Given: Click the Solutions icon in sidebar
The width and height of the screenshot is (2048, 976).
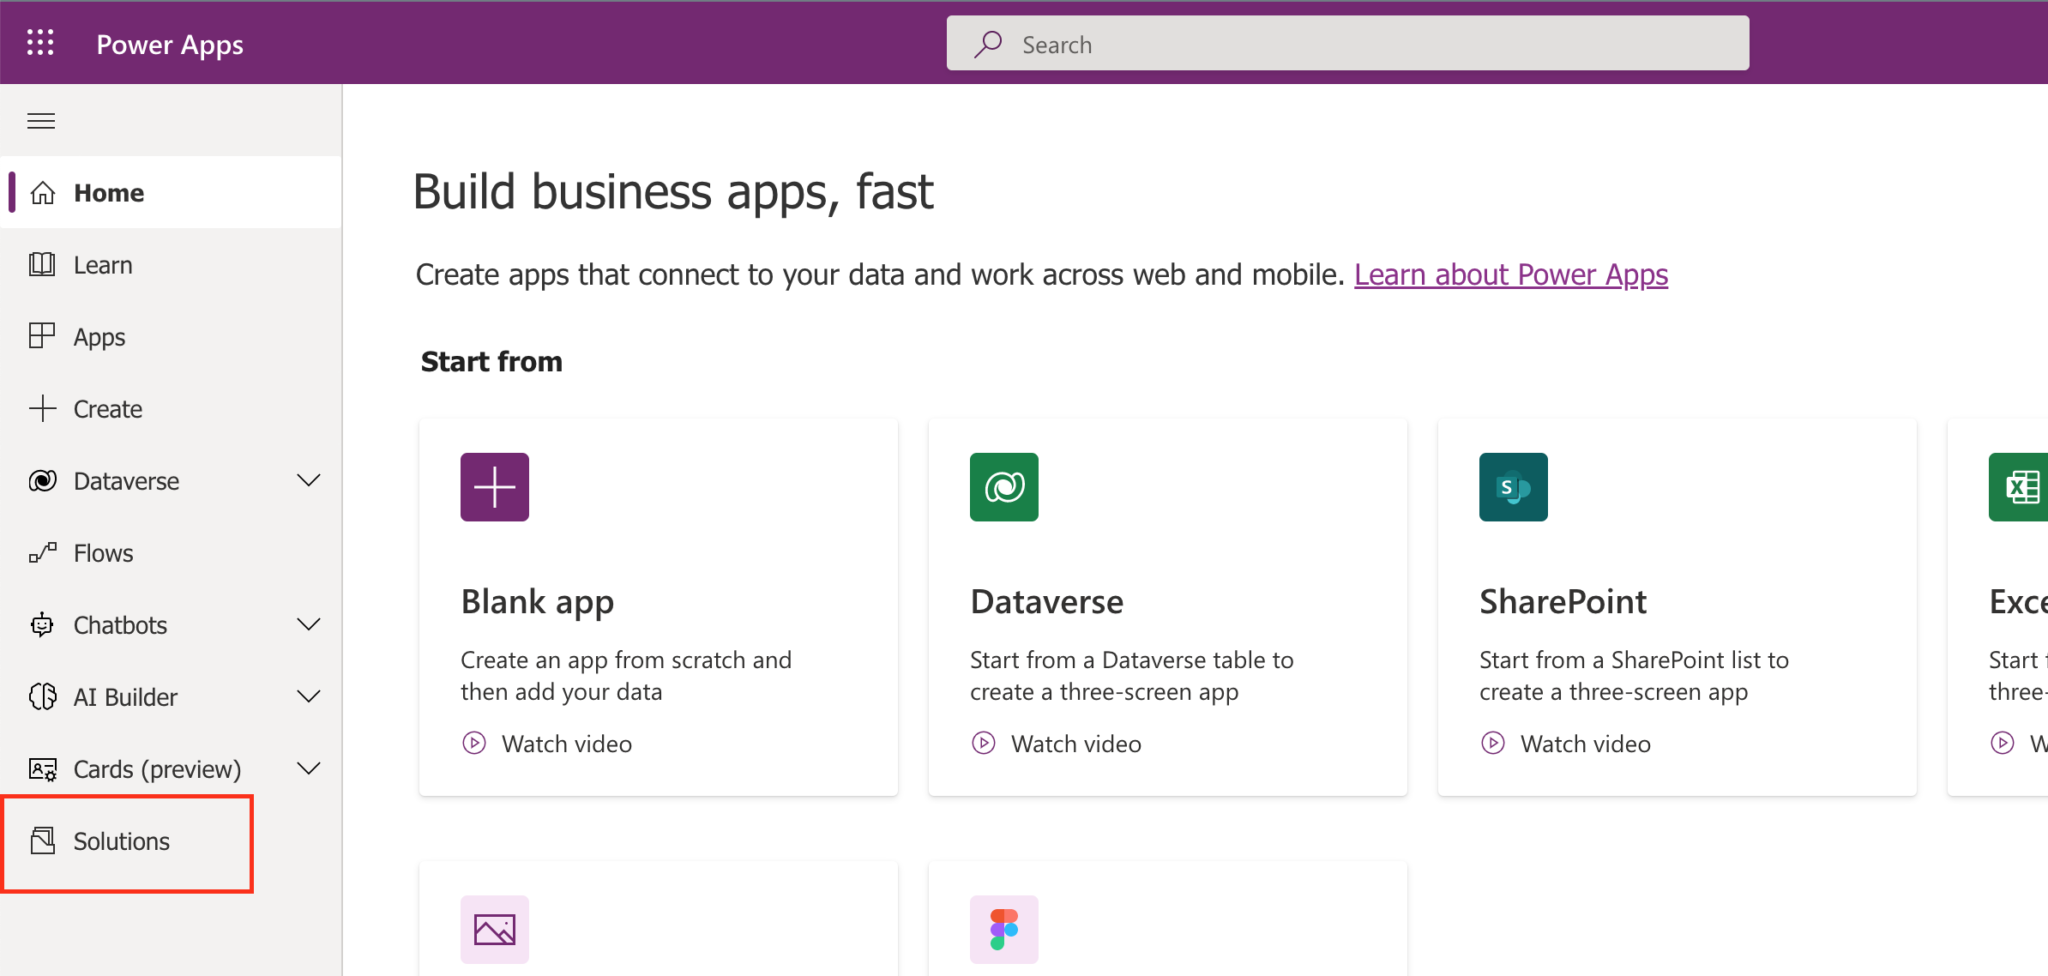Looking at the screenshot, I should tap(41, 841).
